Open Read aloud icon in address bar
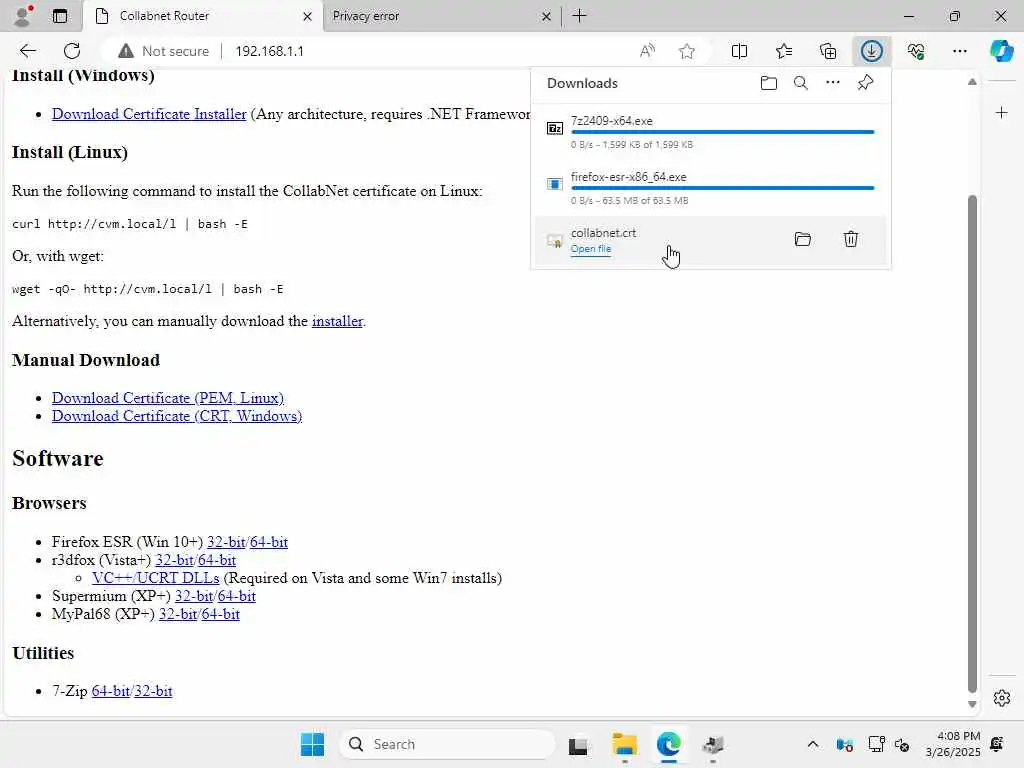Screen dimensions: 1024x768 point(647,51)
